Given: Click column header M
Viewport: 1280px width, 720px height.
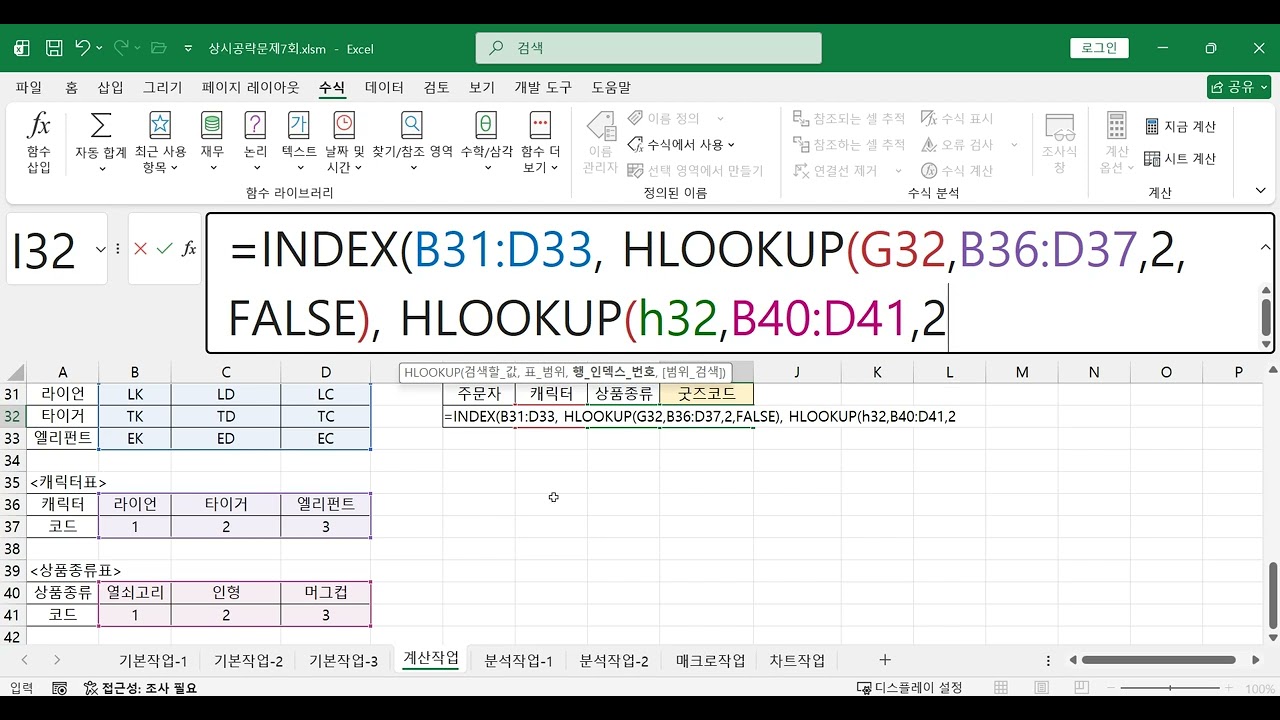Looking at the screenshot, I should (1022, 372).
